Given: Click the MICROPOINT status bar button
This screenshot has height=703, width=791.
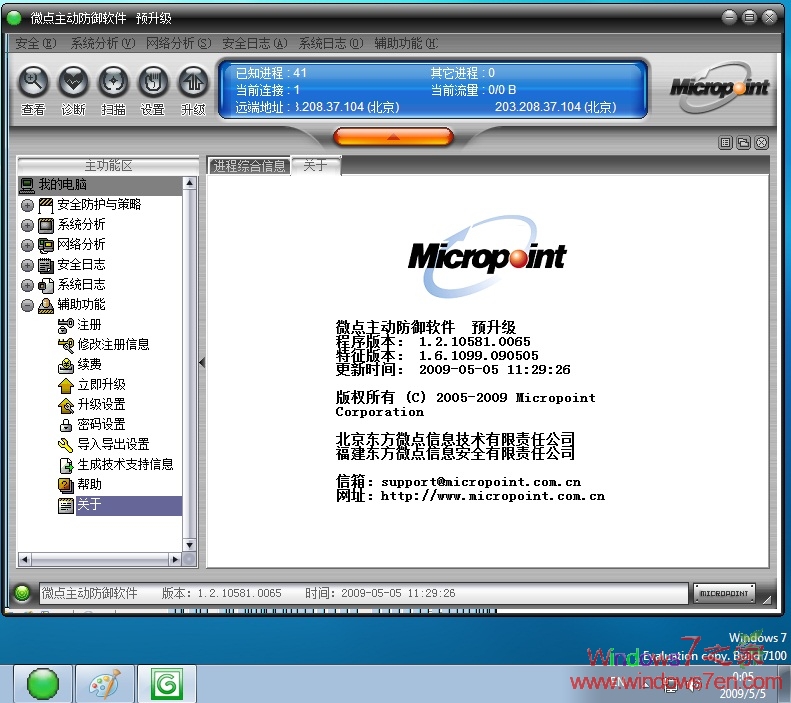Looking at the screenshot, I should click(724, 594).
